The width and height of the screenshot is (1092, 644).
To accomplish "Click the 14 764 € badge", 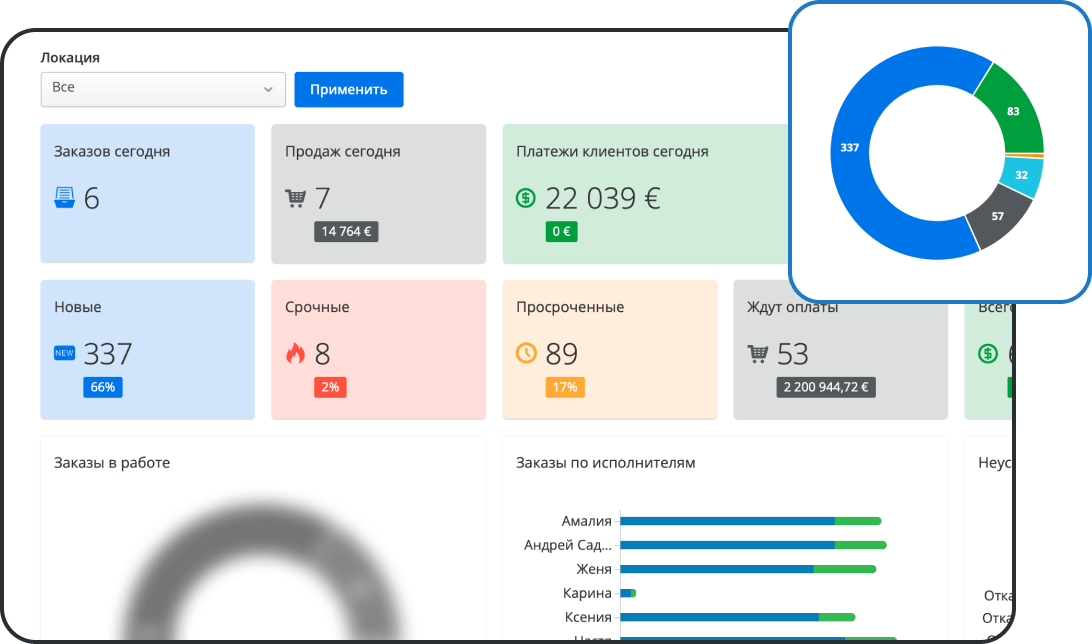I will [x=346, y=231].
